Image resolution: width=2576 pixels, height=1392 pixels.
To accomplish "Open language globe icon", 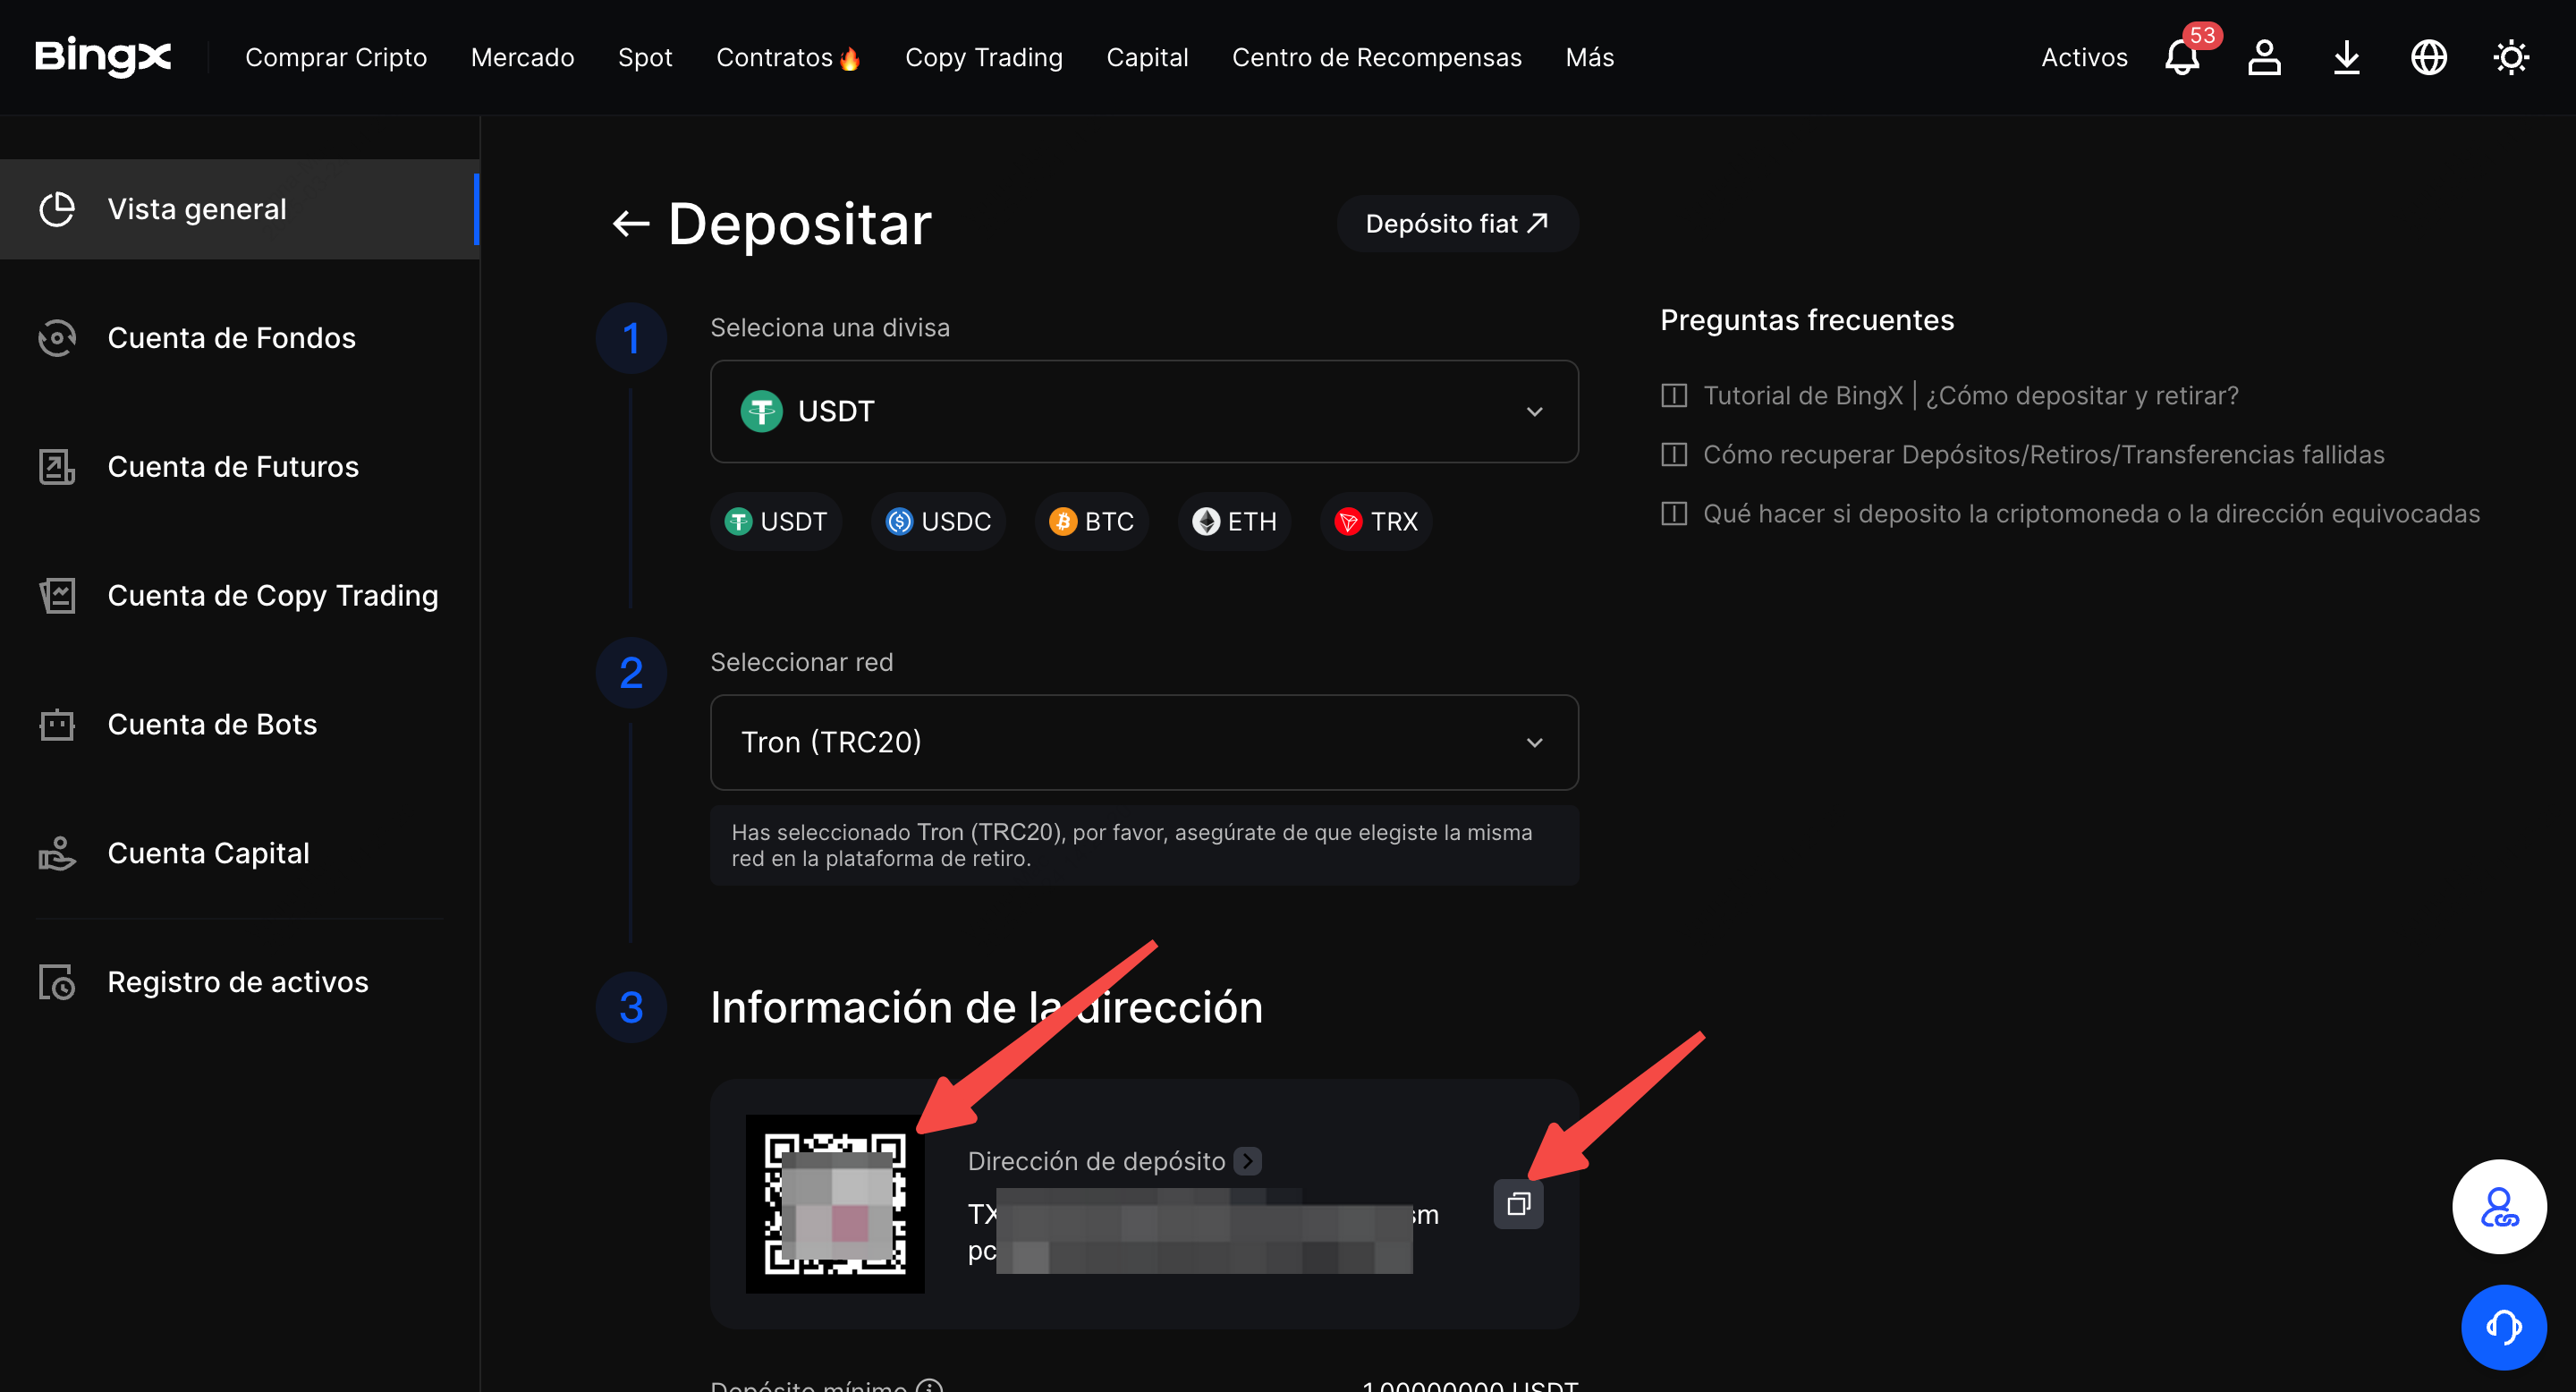I will tap(2428, 58).
